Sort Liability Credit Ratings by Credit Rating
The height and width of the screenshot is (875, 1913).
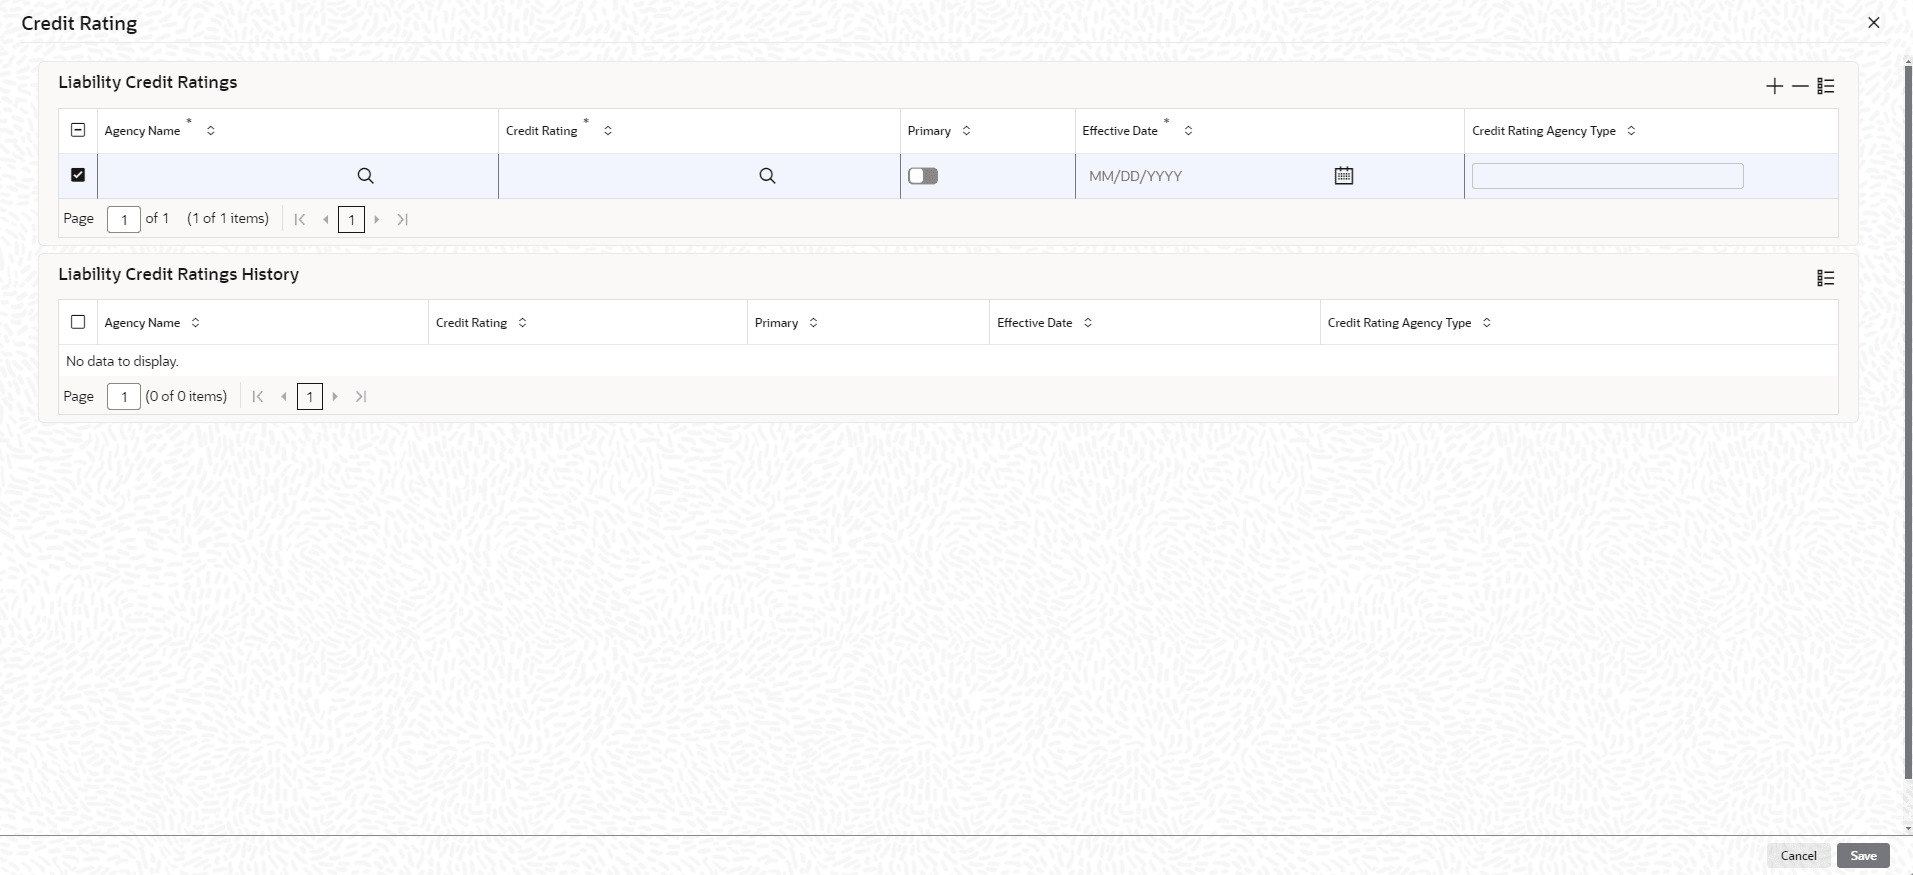[607, 131]
